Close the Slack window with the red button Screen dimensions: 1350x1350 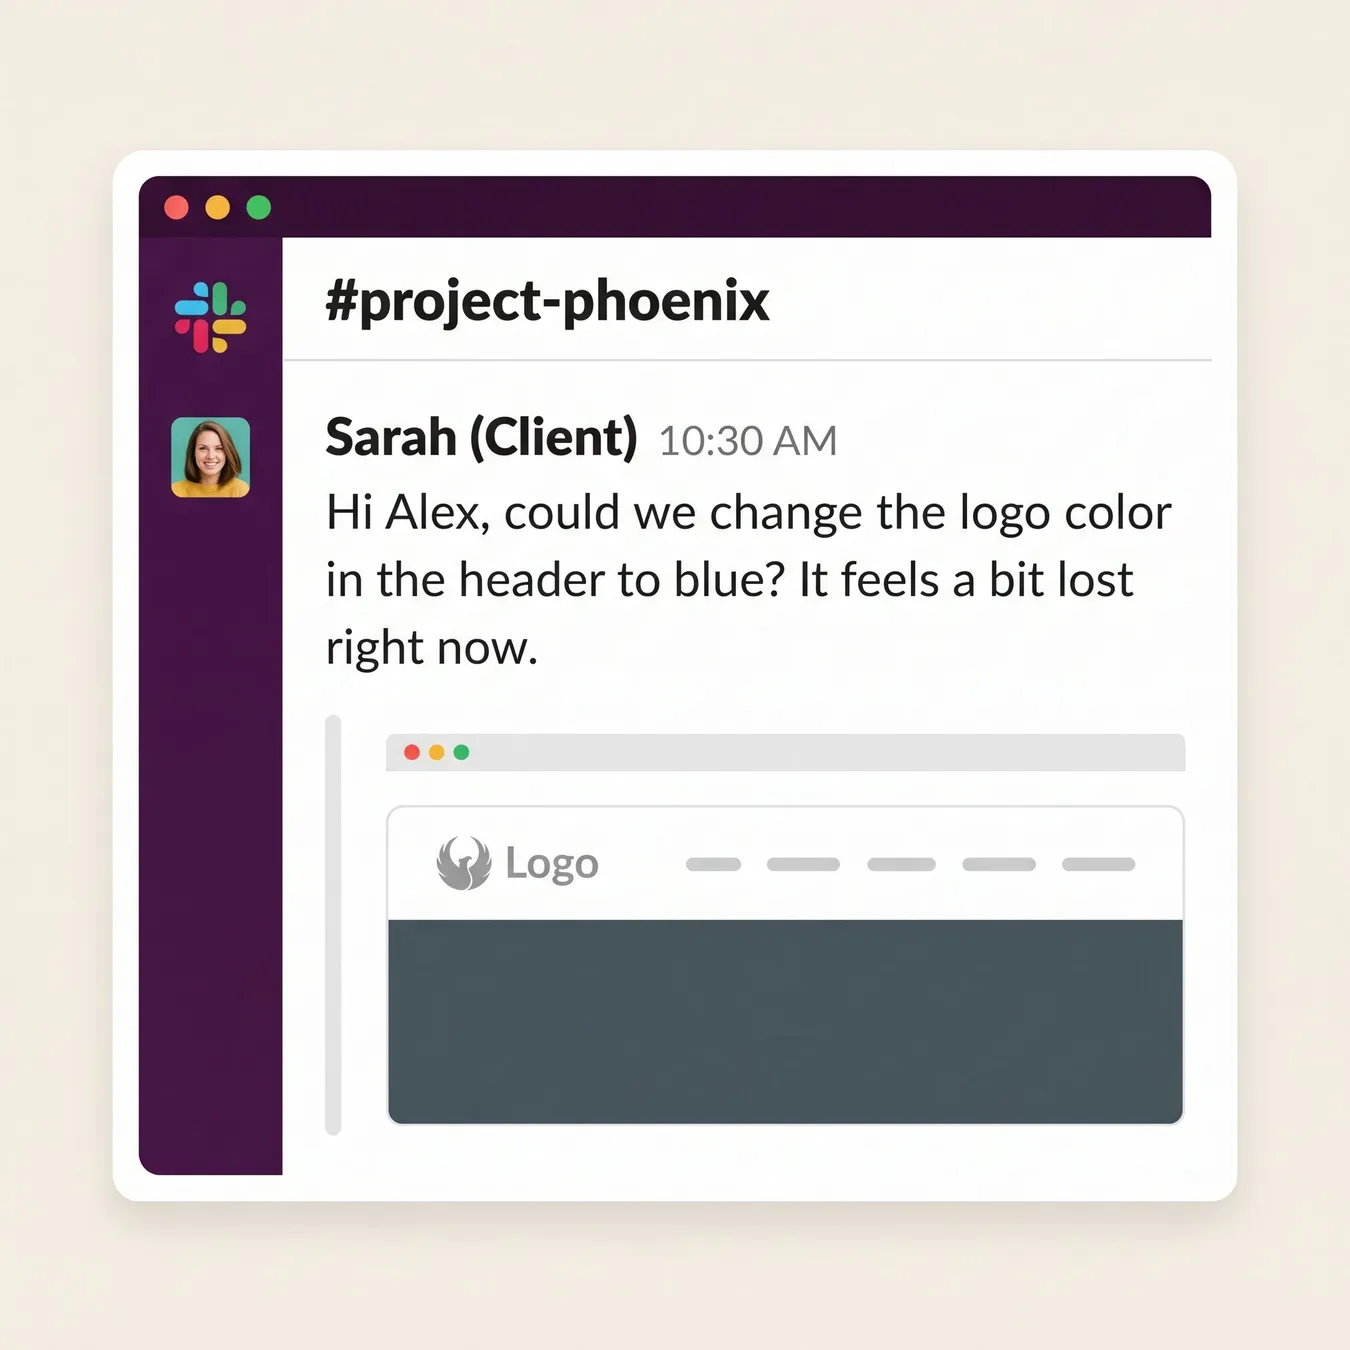tap(177, 207)
